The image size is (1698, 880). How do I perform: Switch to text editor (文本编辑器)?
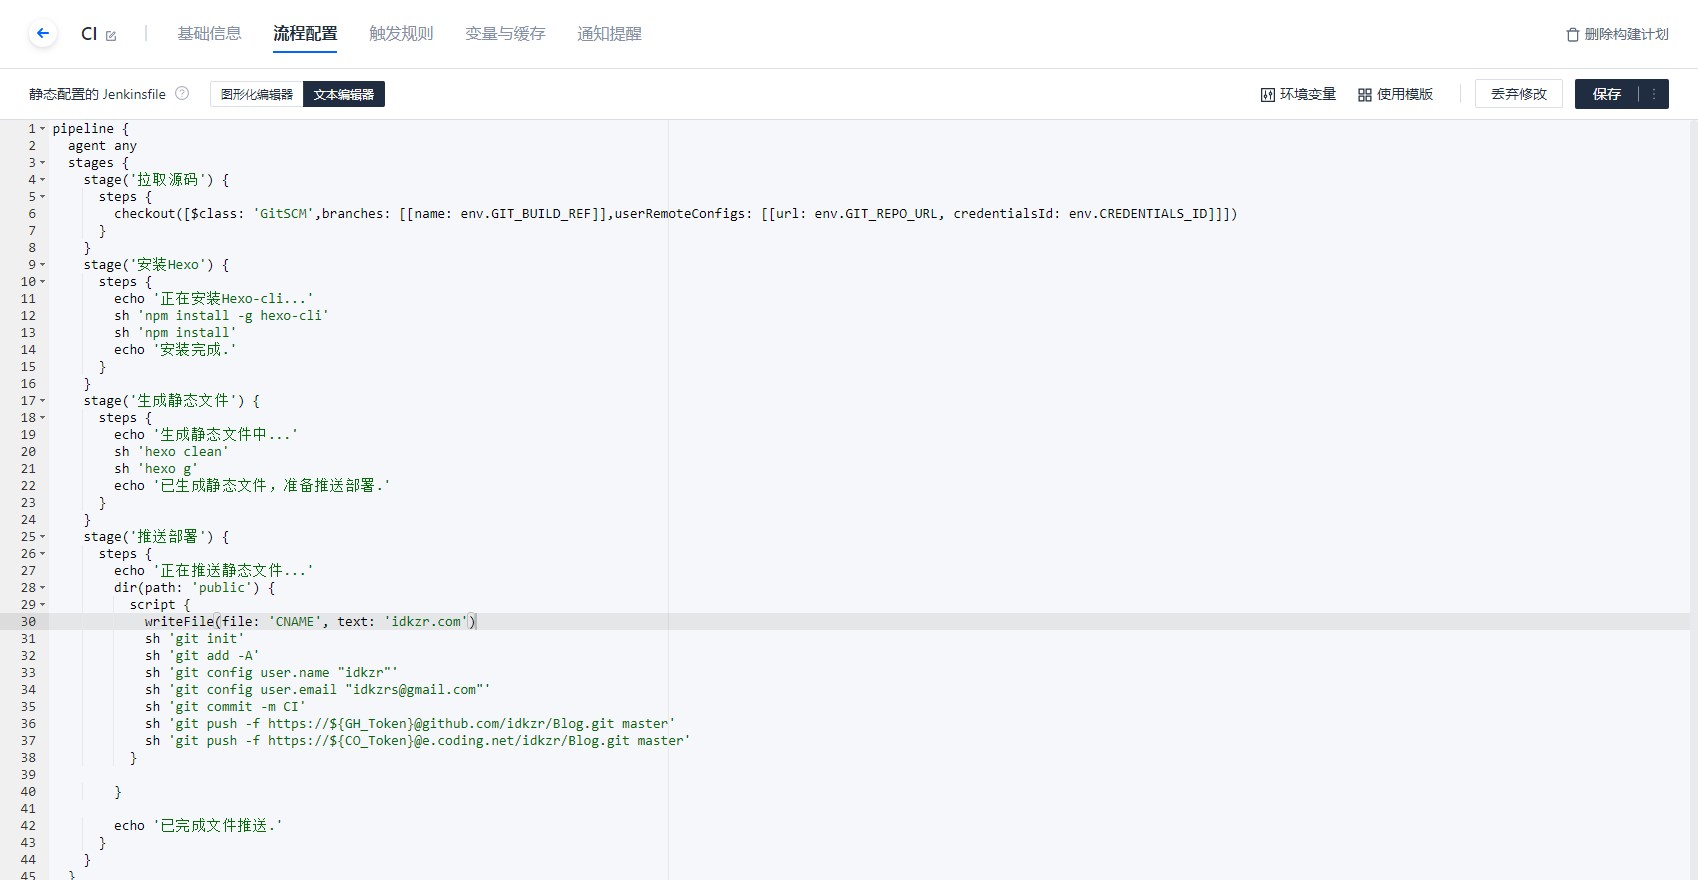tap(344, 94)
